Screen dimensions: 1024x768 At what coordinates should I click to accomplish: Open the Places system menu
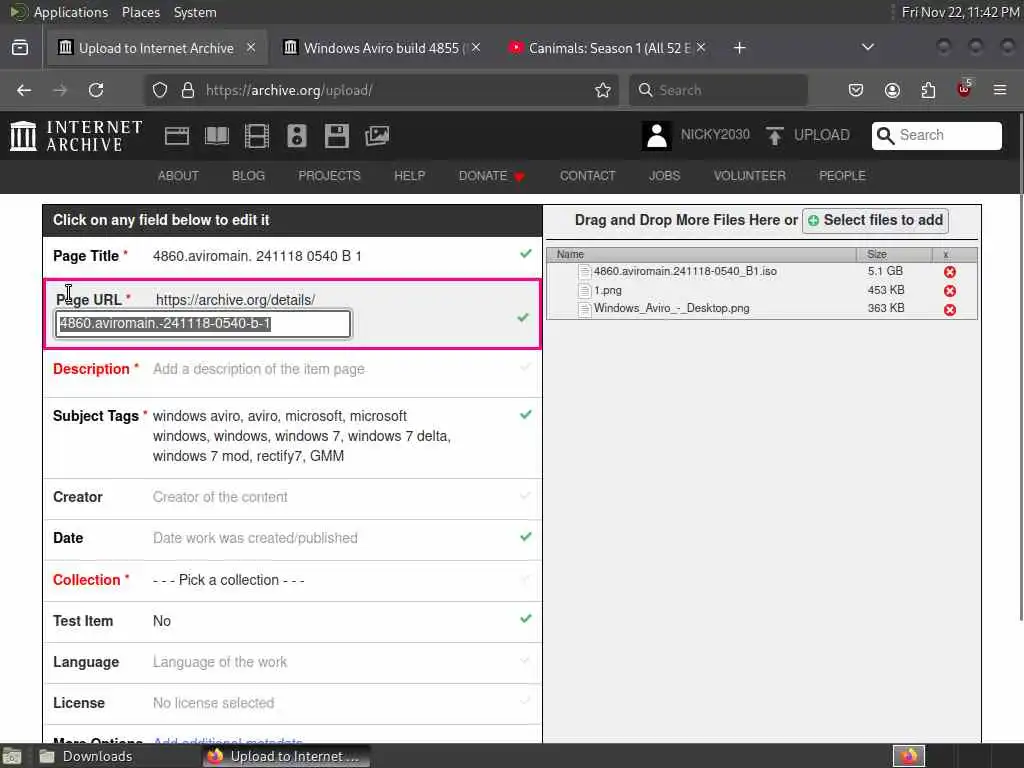coord(140,12)
